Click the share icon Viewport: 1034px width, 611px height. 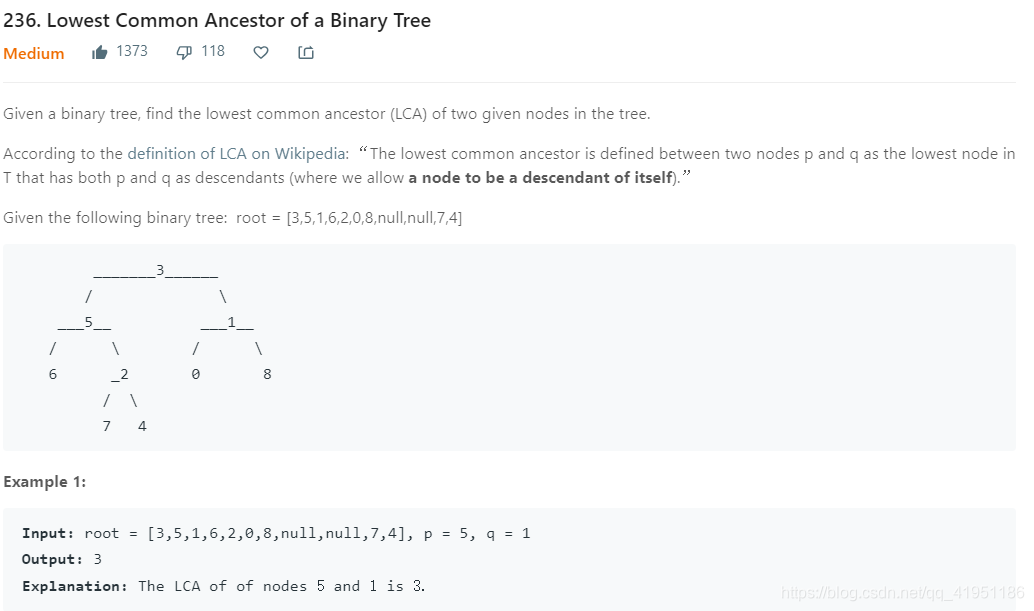coord(306,53)
